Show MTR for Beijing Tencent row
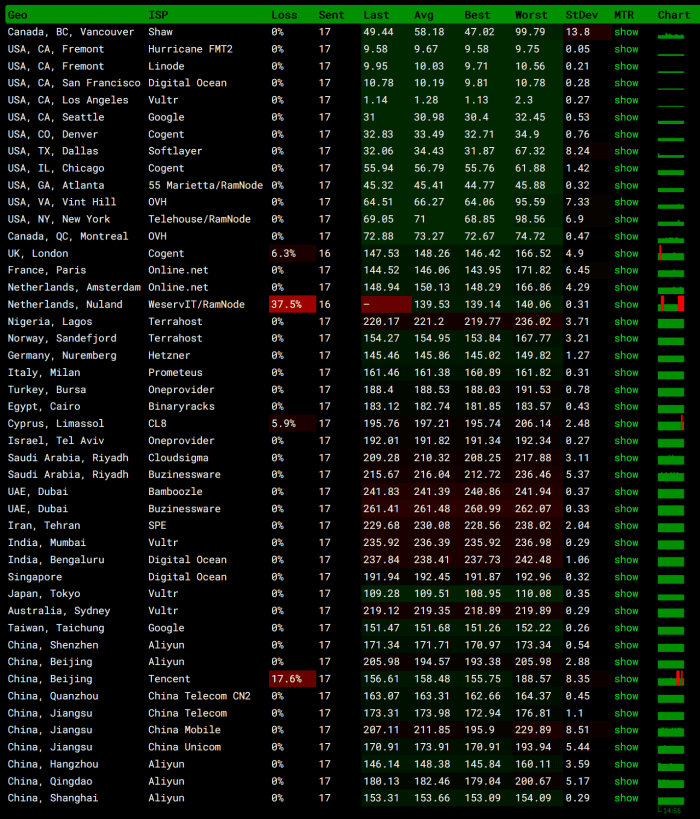The width and height of the screenshot is (700, 819). pos(626,679)
